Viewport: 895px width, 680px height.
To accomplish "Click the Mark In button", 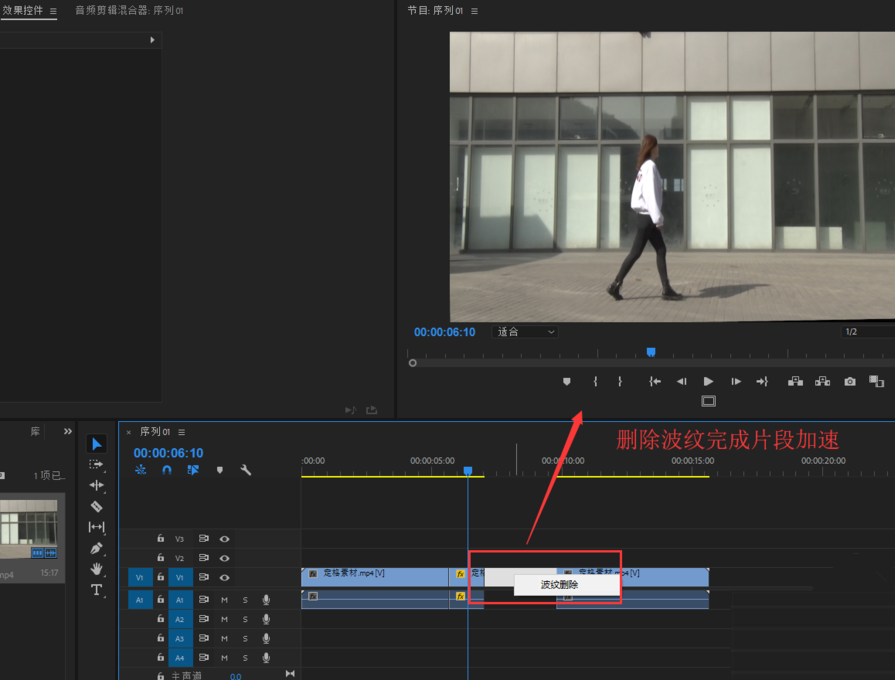I will click(x=596, y=382).
